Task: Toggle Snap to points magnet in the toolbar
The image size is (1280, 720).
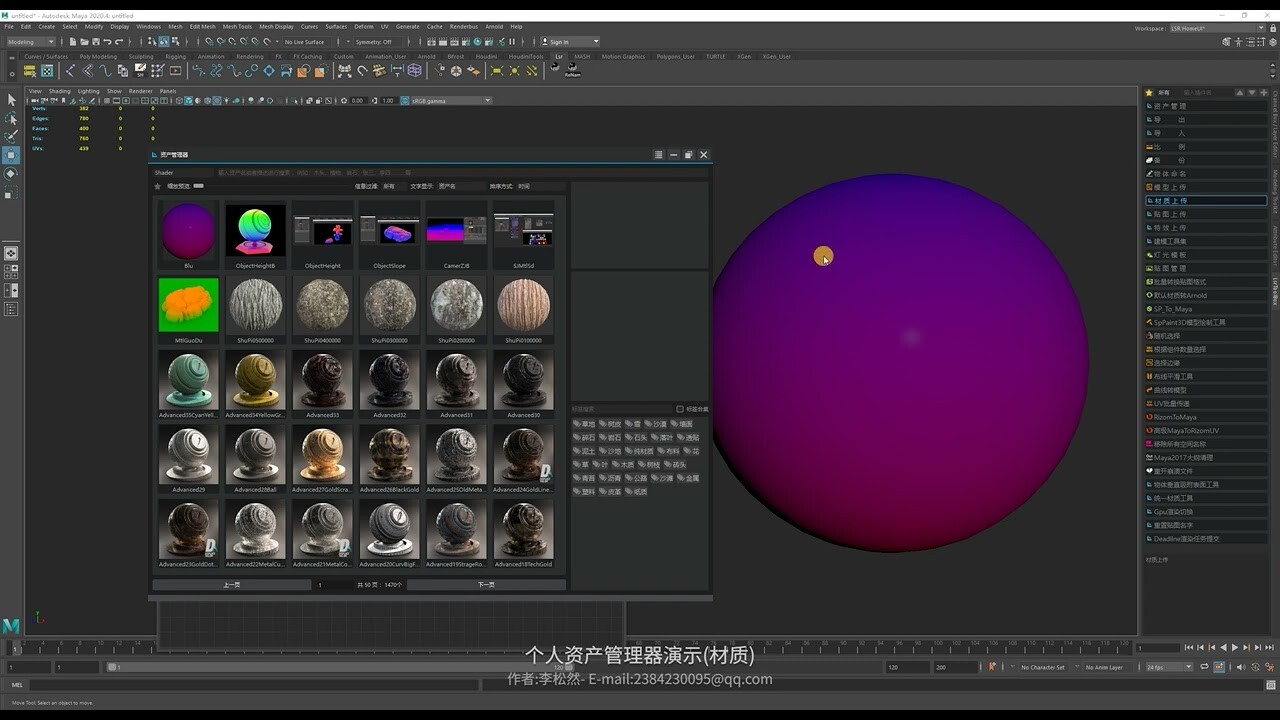Action: point(233,41)
